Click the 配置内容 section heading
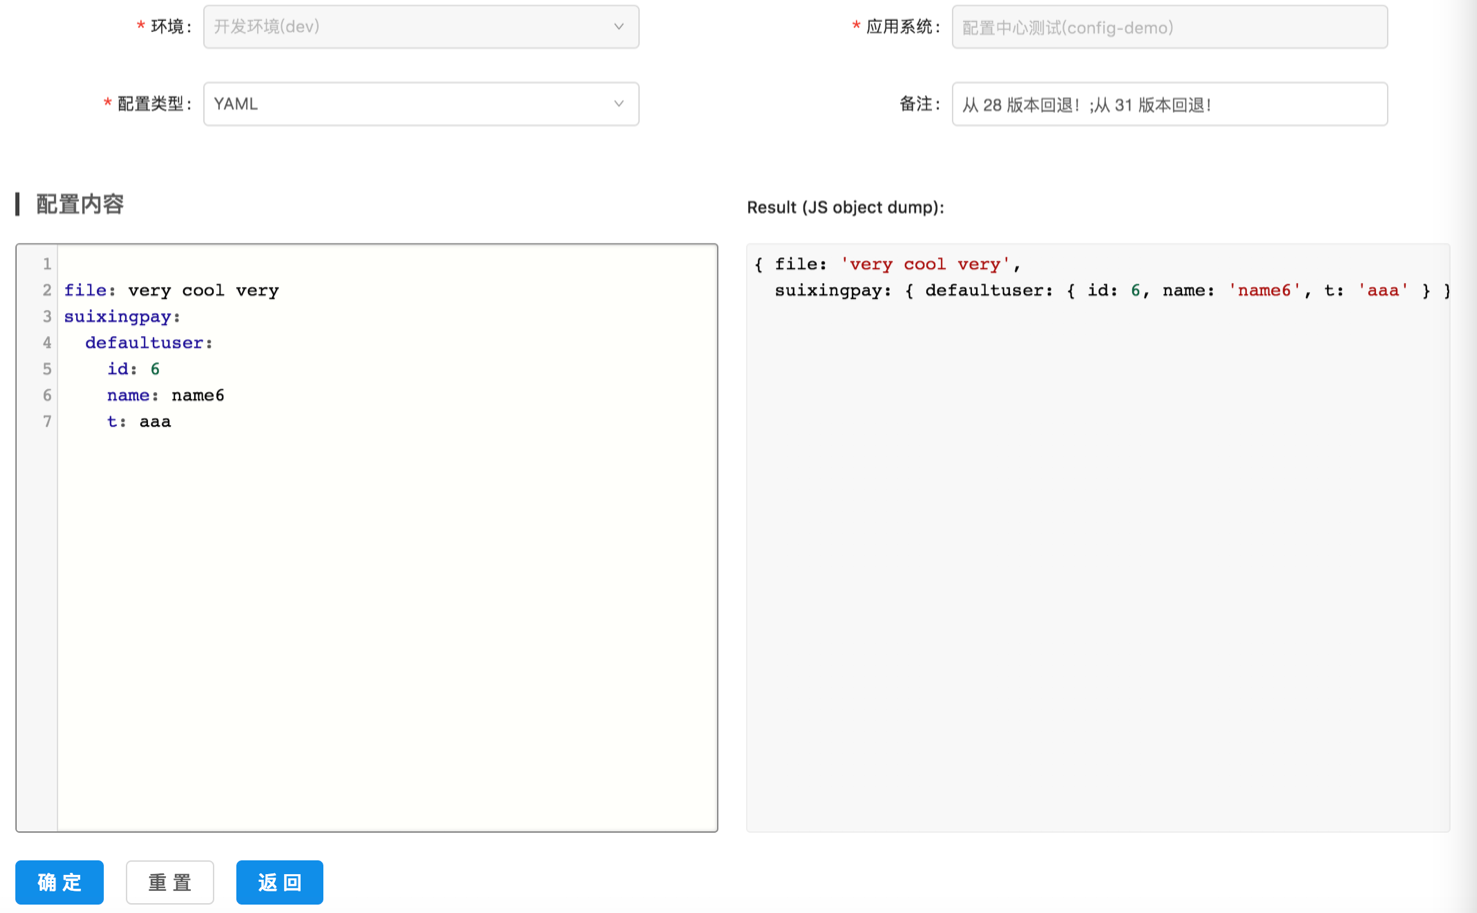The width and height of the screenshot is (1477, 913). click(80, 204)
